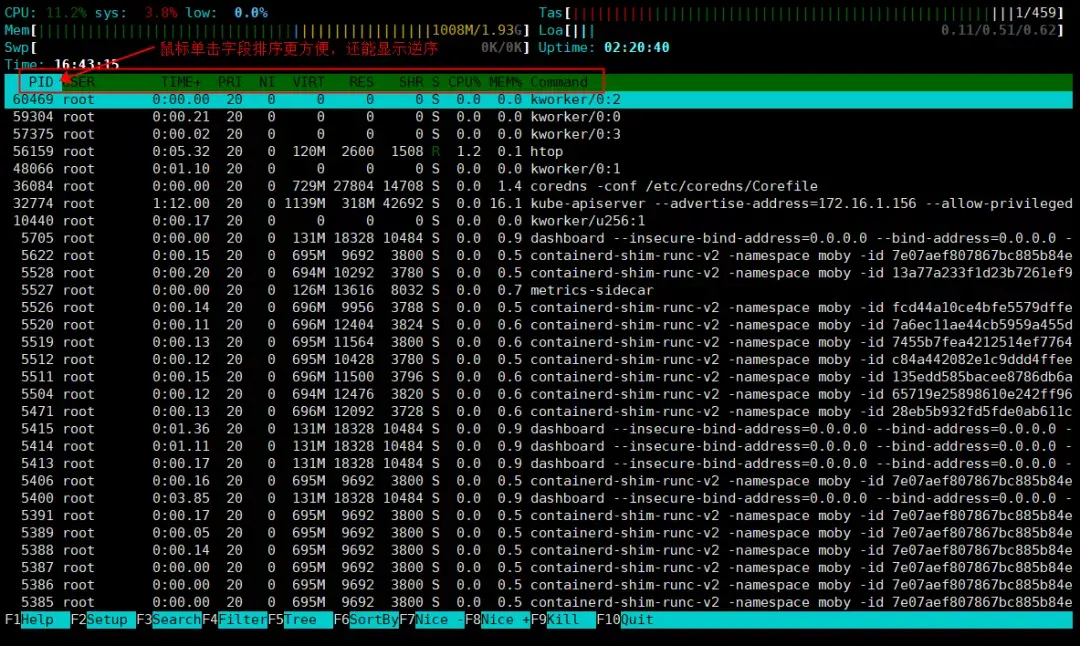Image resolution: width=1080 pixels, height=646 pixels.
Task: Select the containerd-shim row with PID 5471
Action: (539, 412)
